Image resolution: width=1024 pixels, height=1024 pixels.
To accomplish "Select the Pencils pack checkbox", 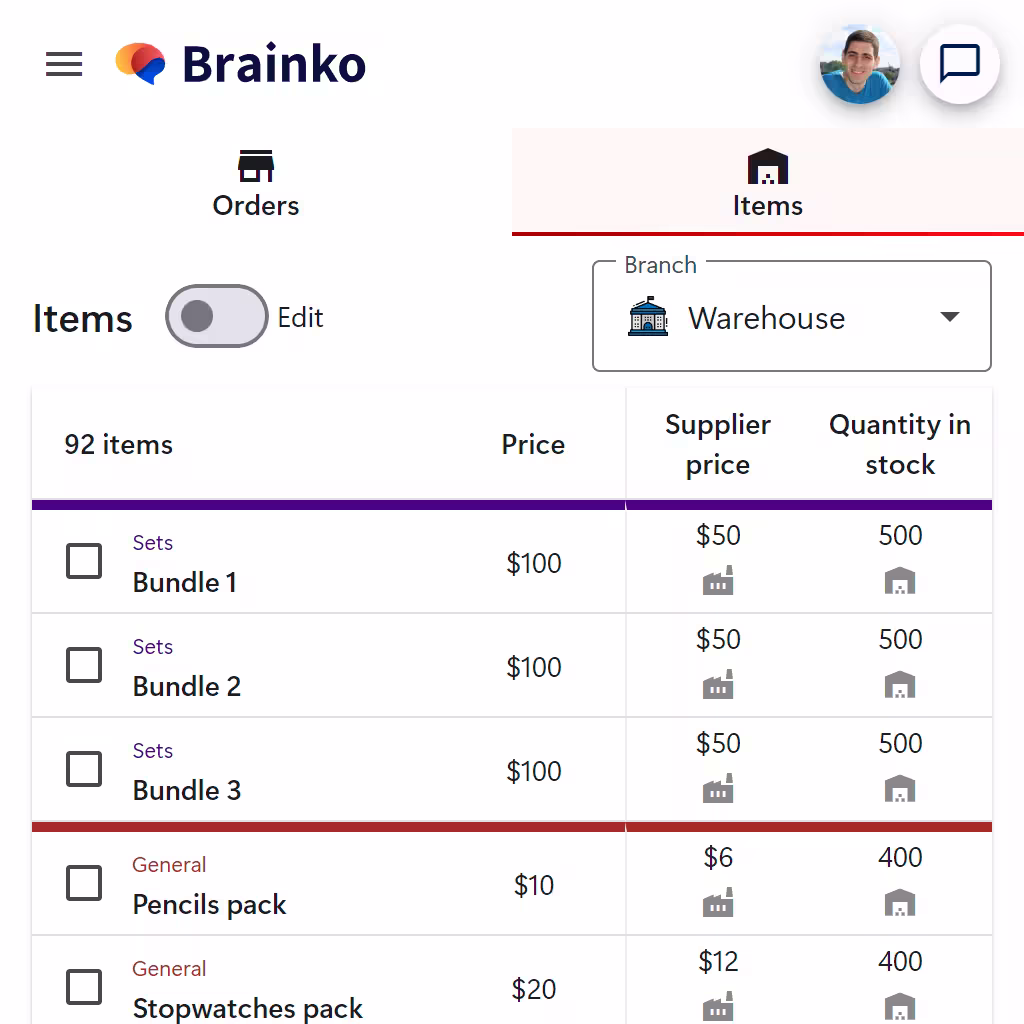I will pyautogui.click(x=84, y=883).
